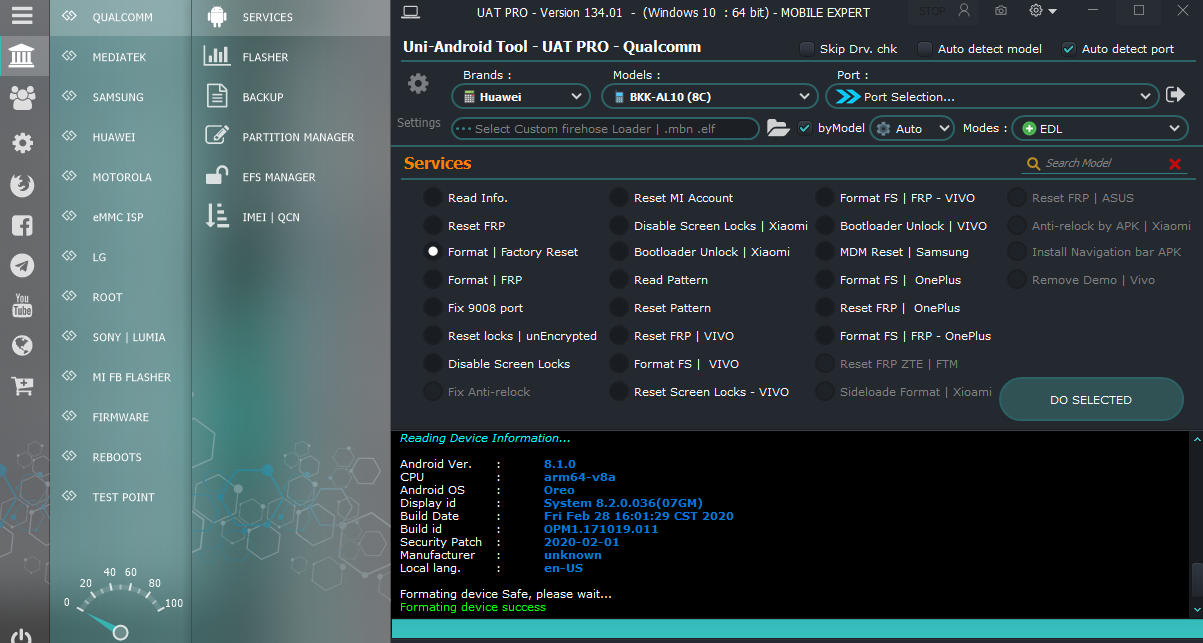Enable Skip Drv. chk checkbox

pos(807,48)
